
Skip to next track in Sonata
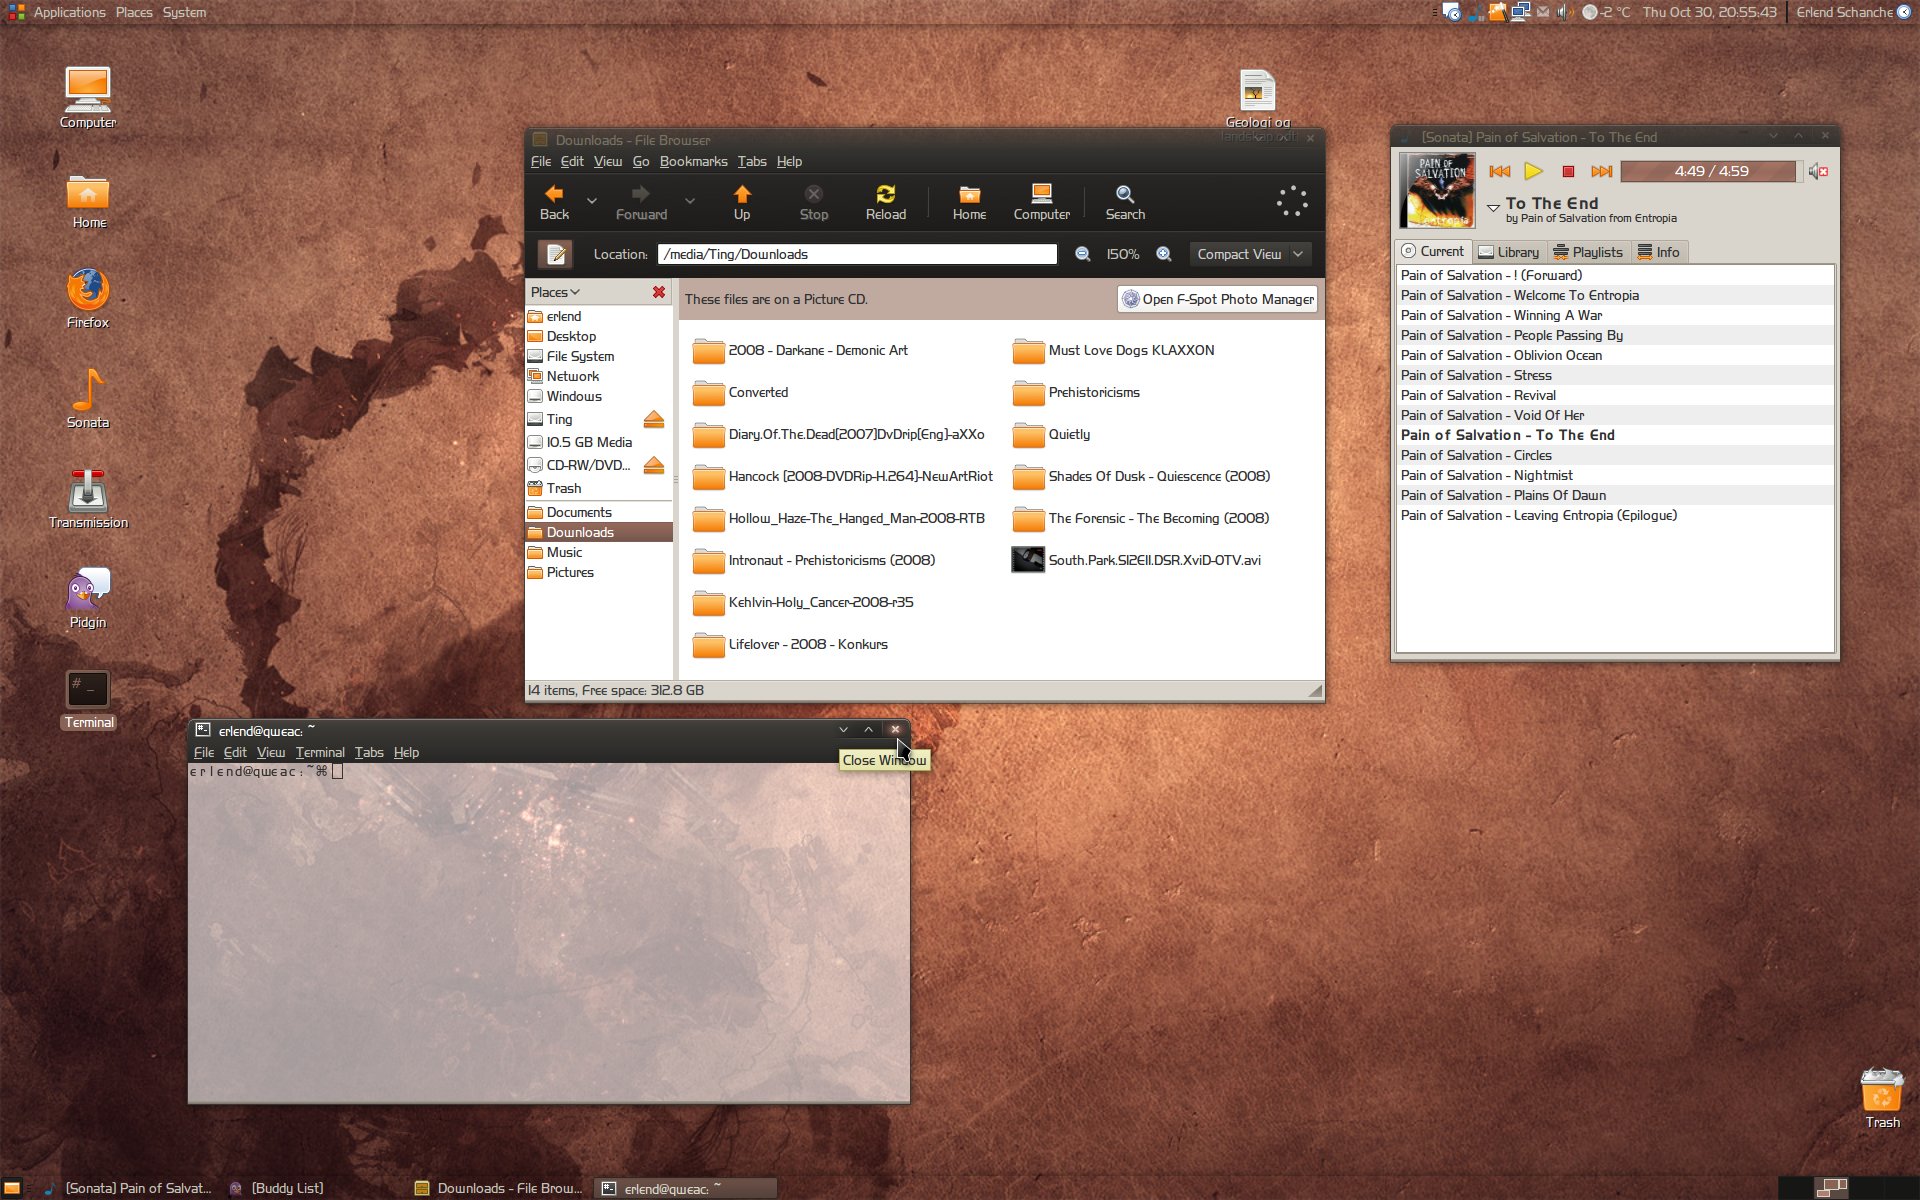(1601, 171)
